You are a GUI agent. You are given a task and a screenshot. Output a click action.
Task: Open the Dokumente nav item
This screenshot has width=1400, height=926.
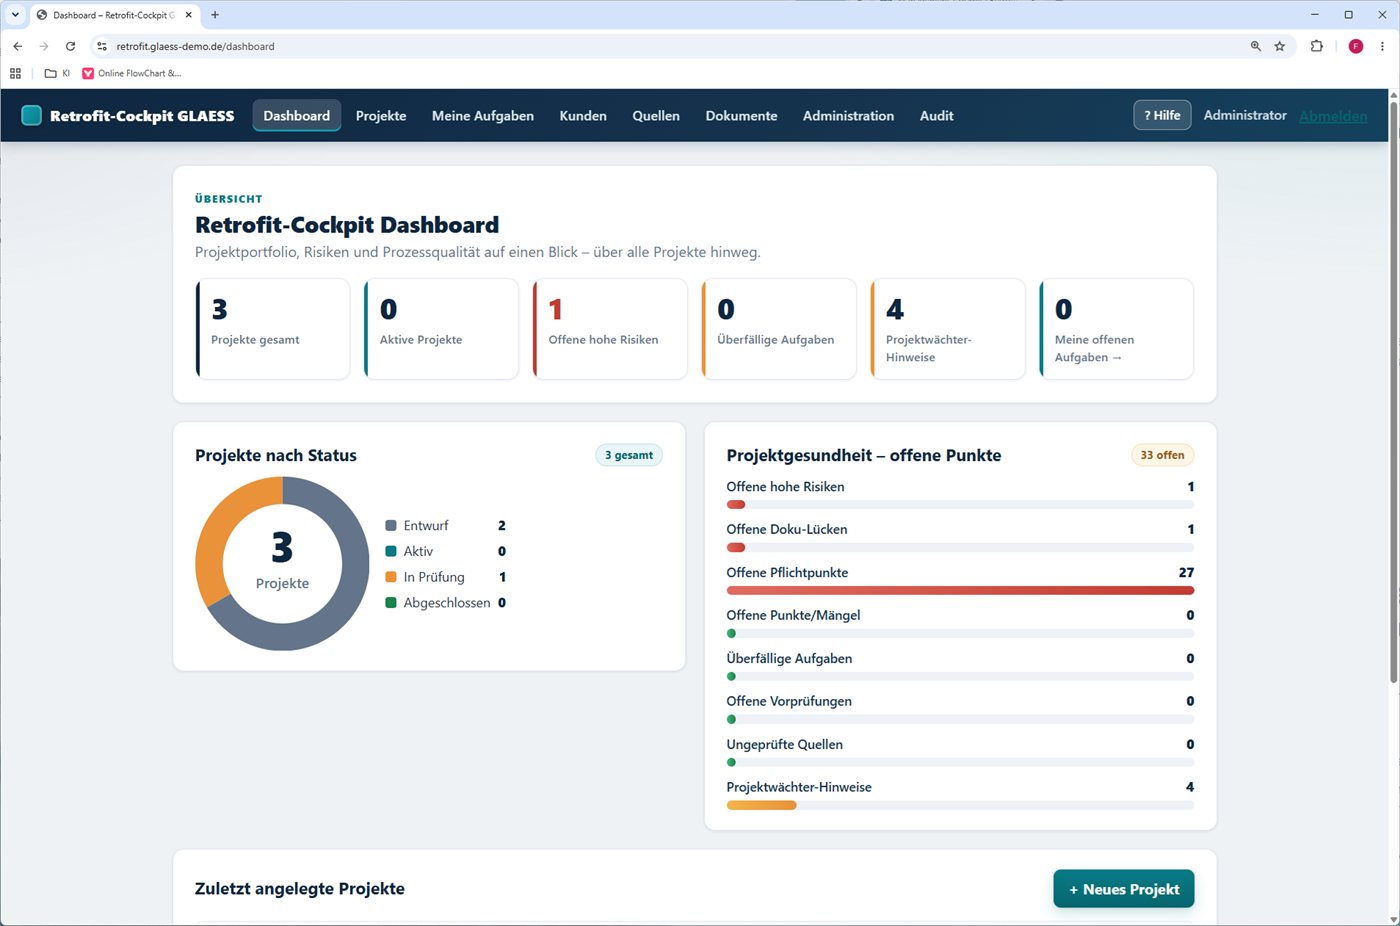click(741, 115)
